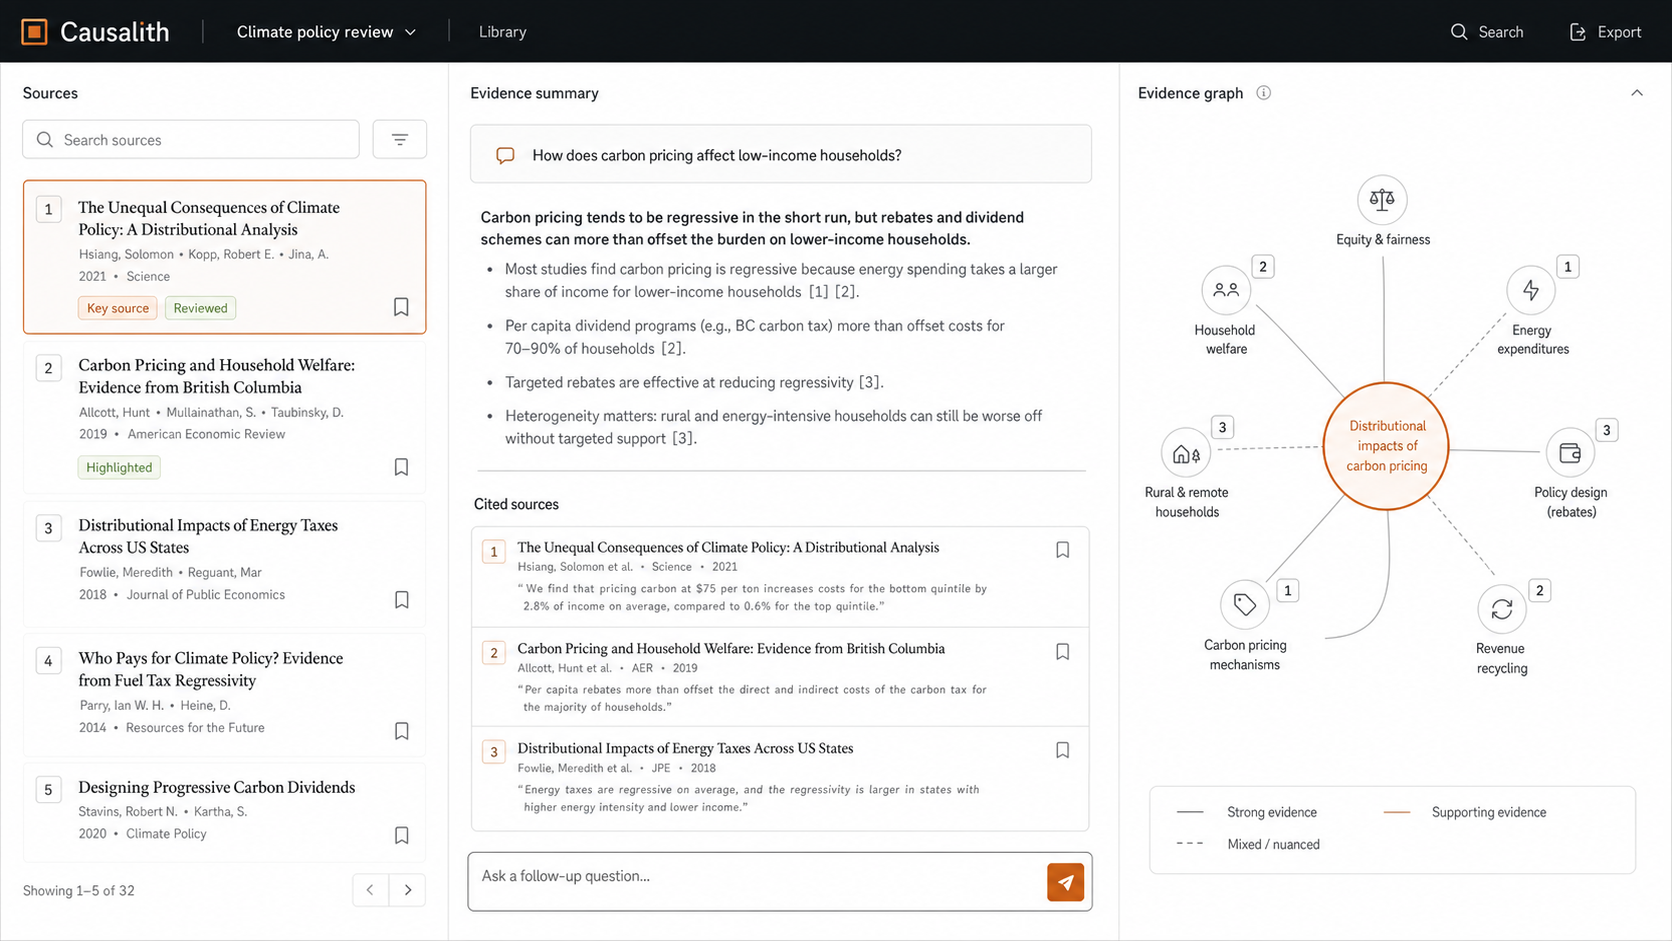
Task: Select the Carbon pricing mechanisms tag node
Action: click(1245, 605)
